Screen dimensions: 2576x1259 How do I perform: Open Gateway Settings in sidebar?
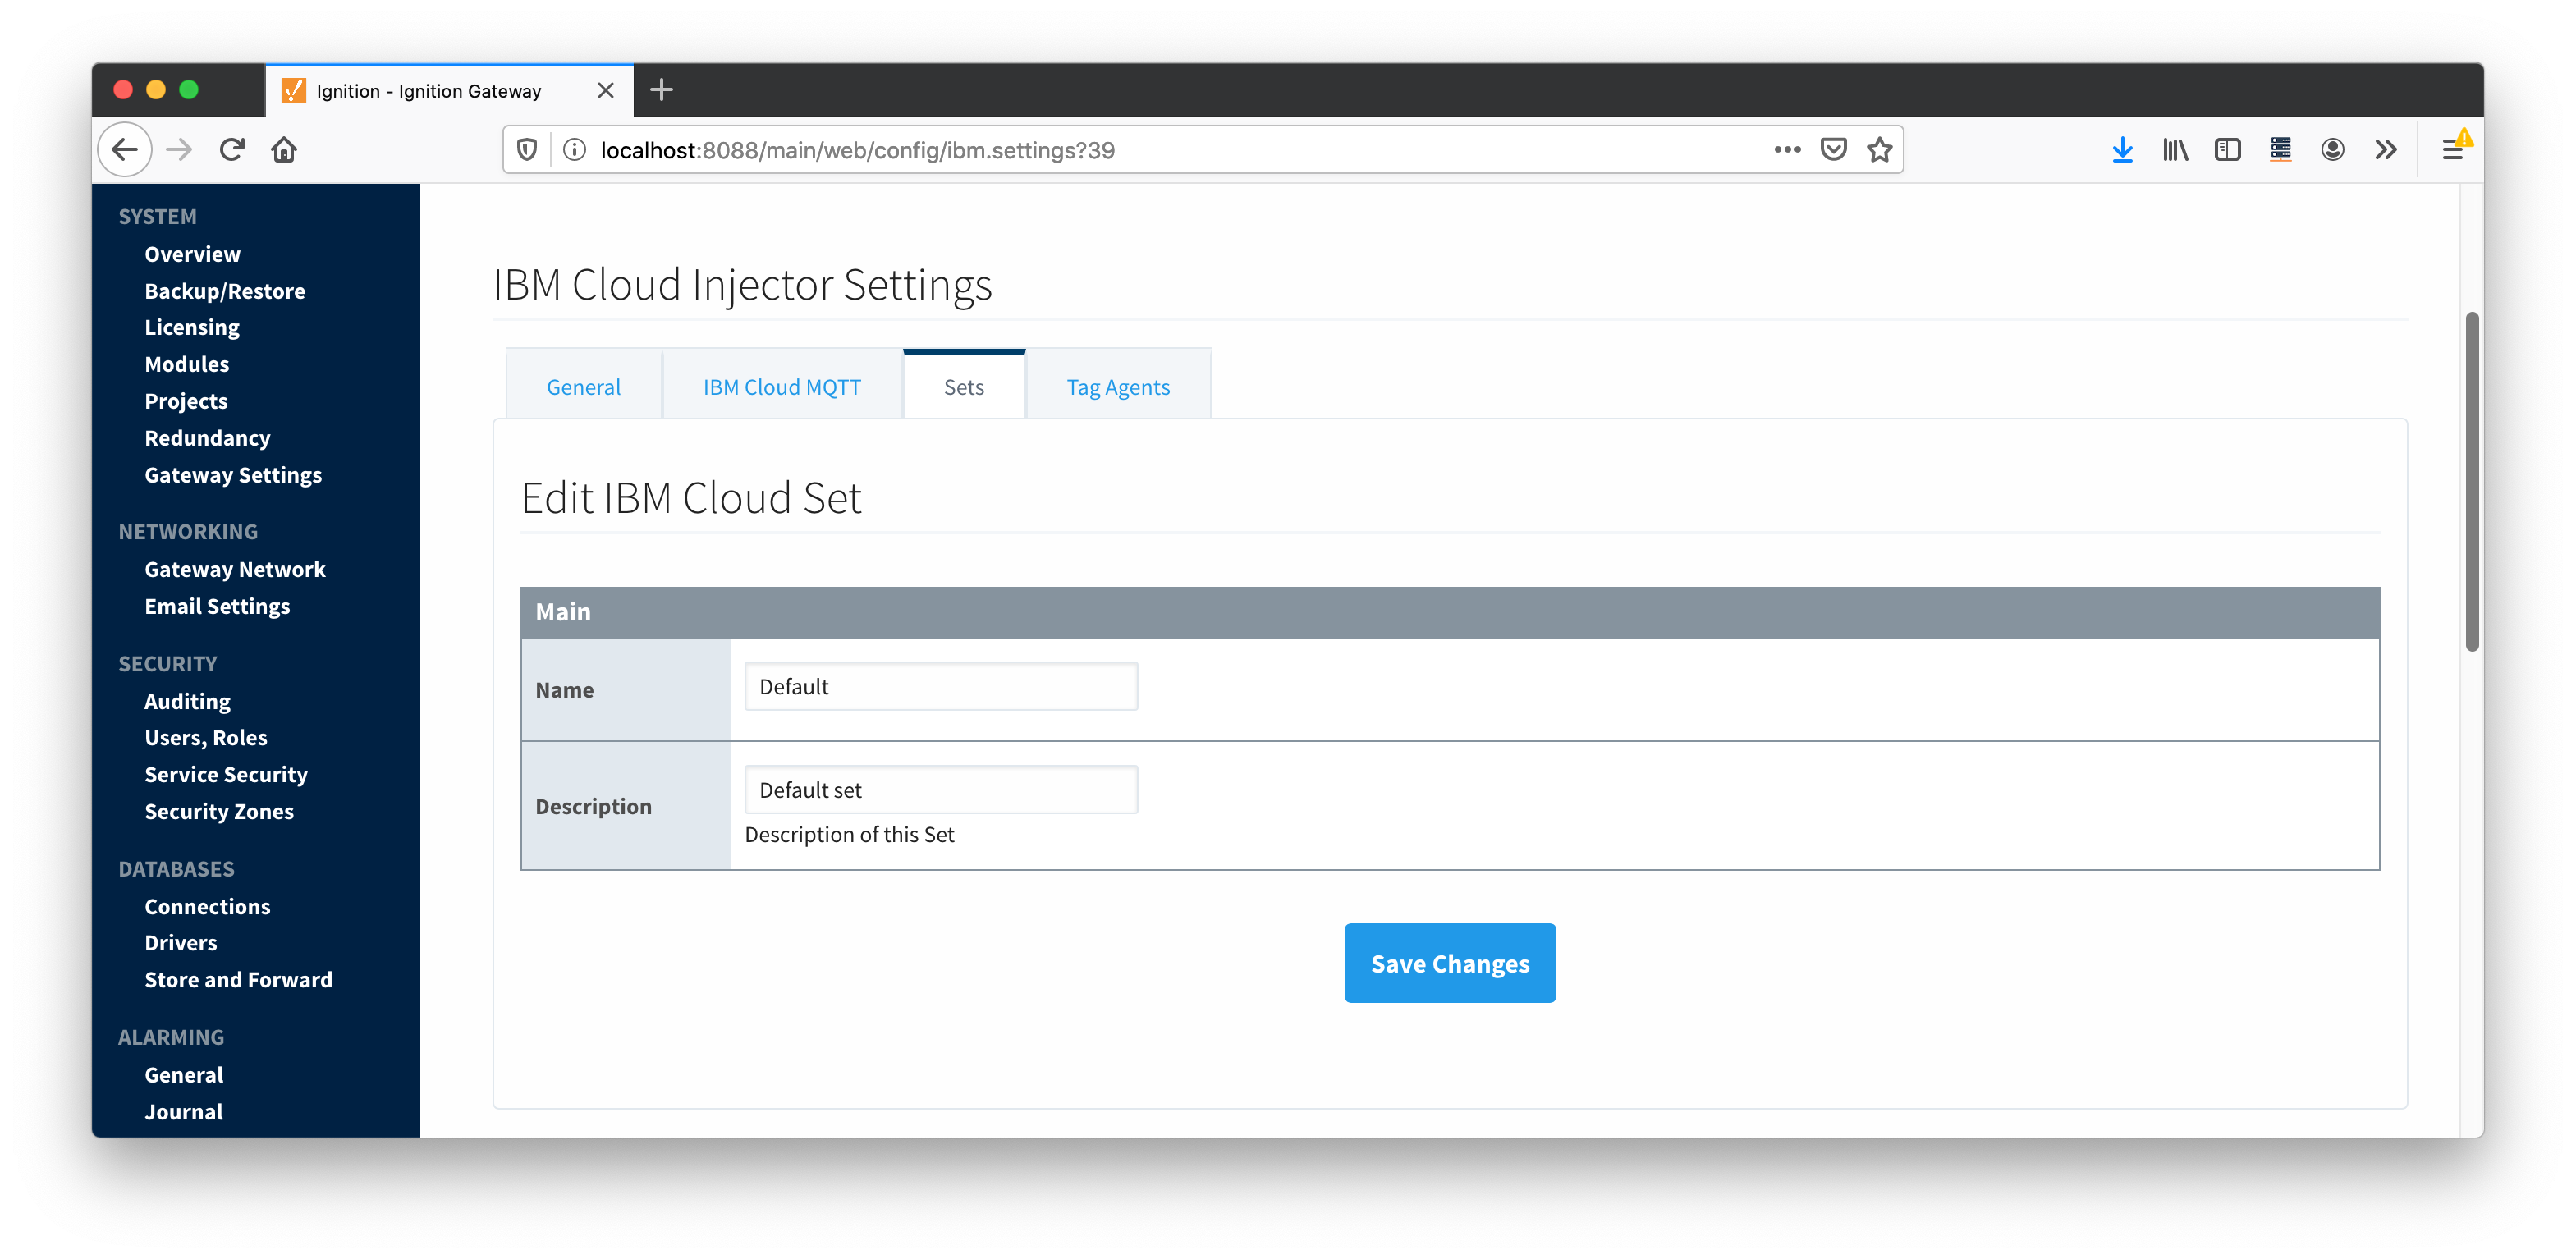click(233, 475)
